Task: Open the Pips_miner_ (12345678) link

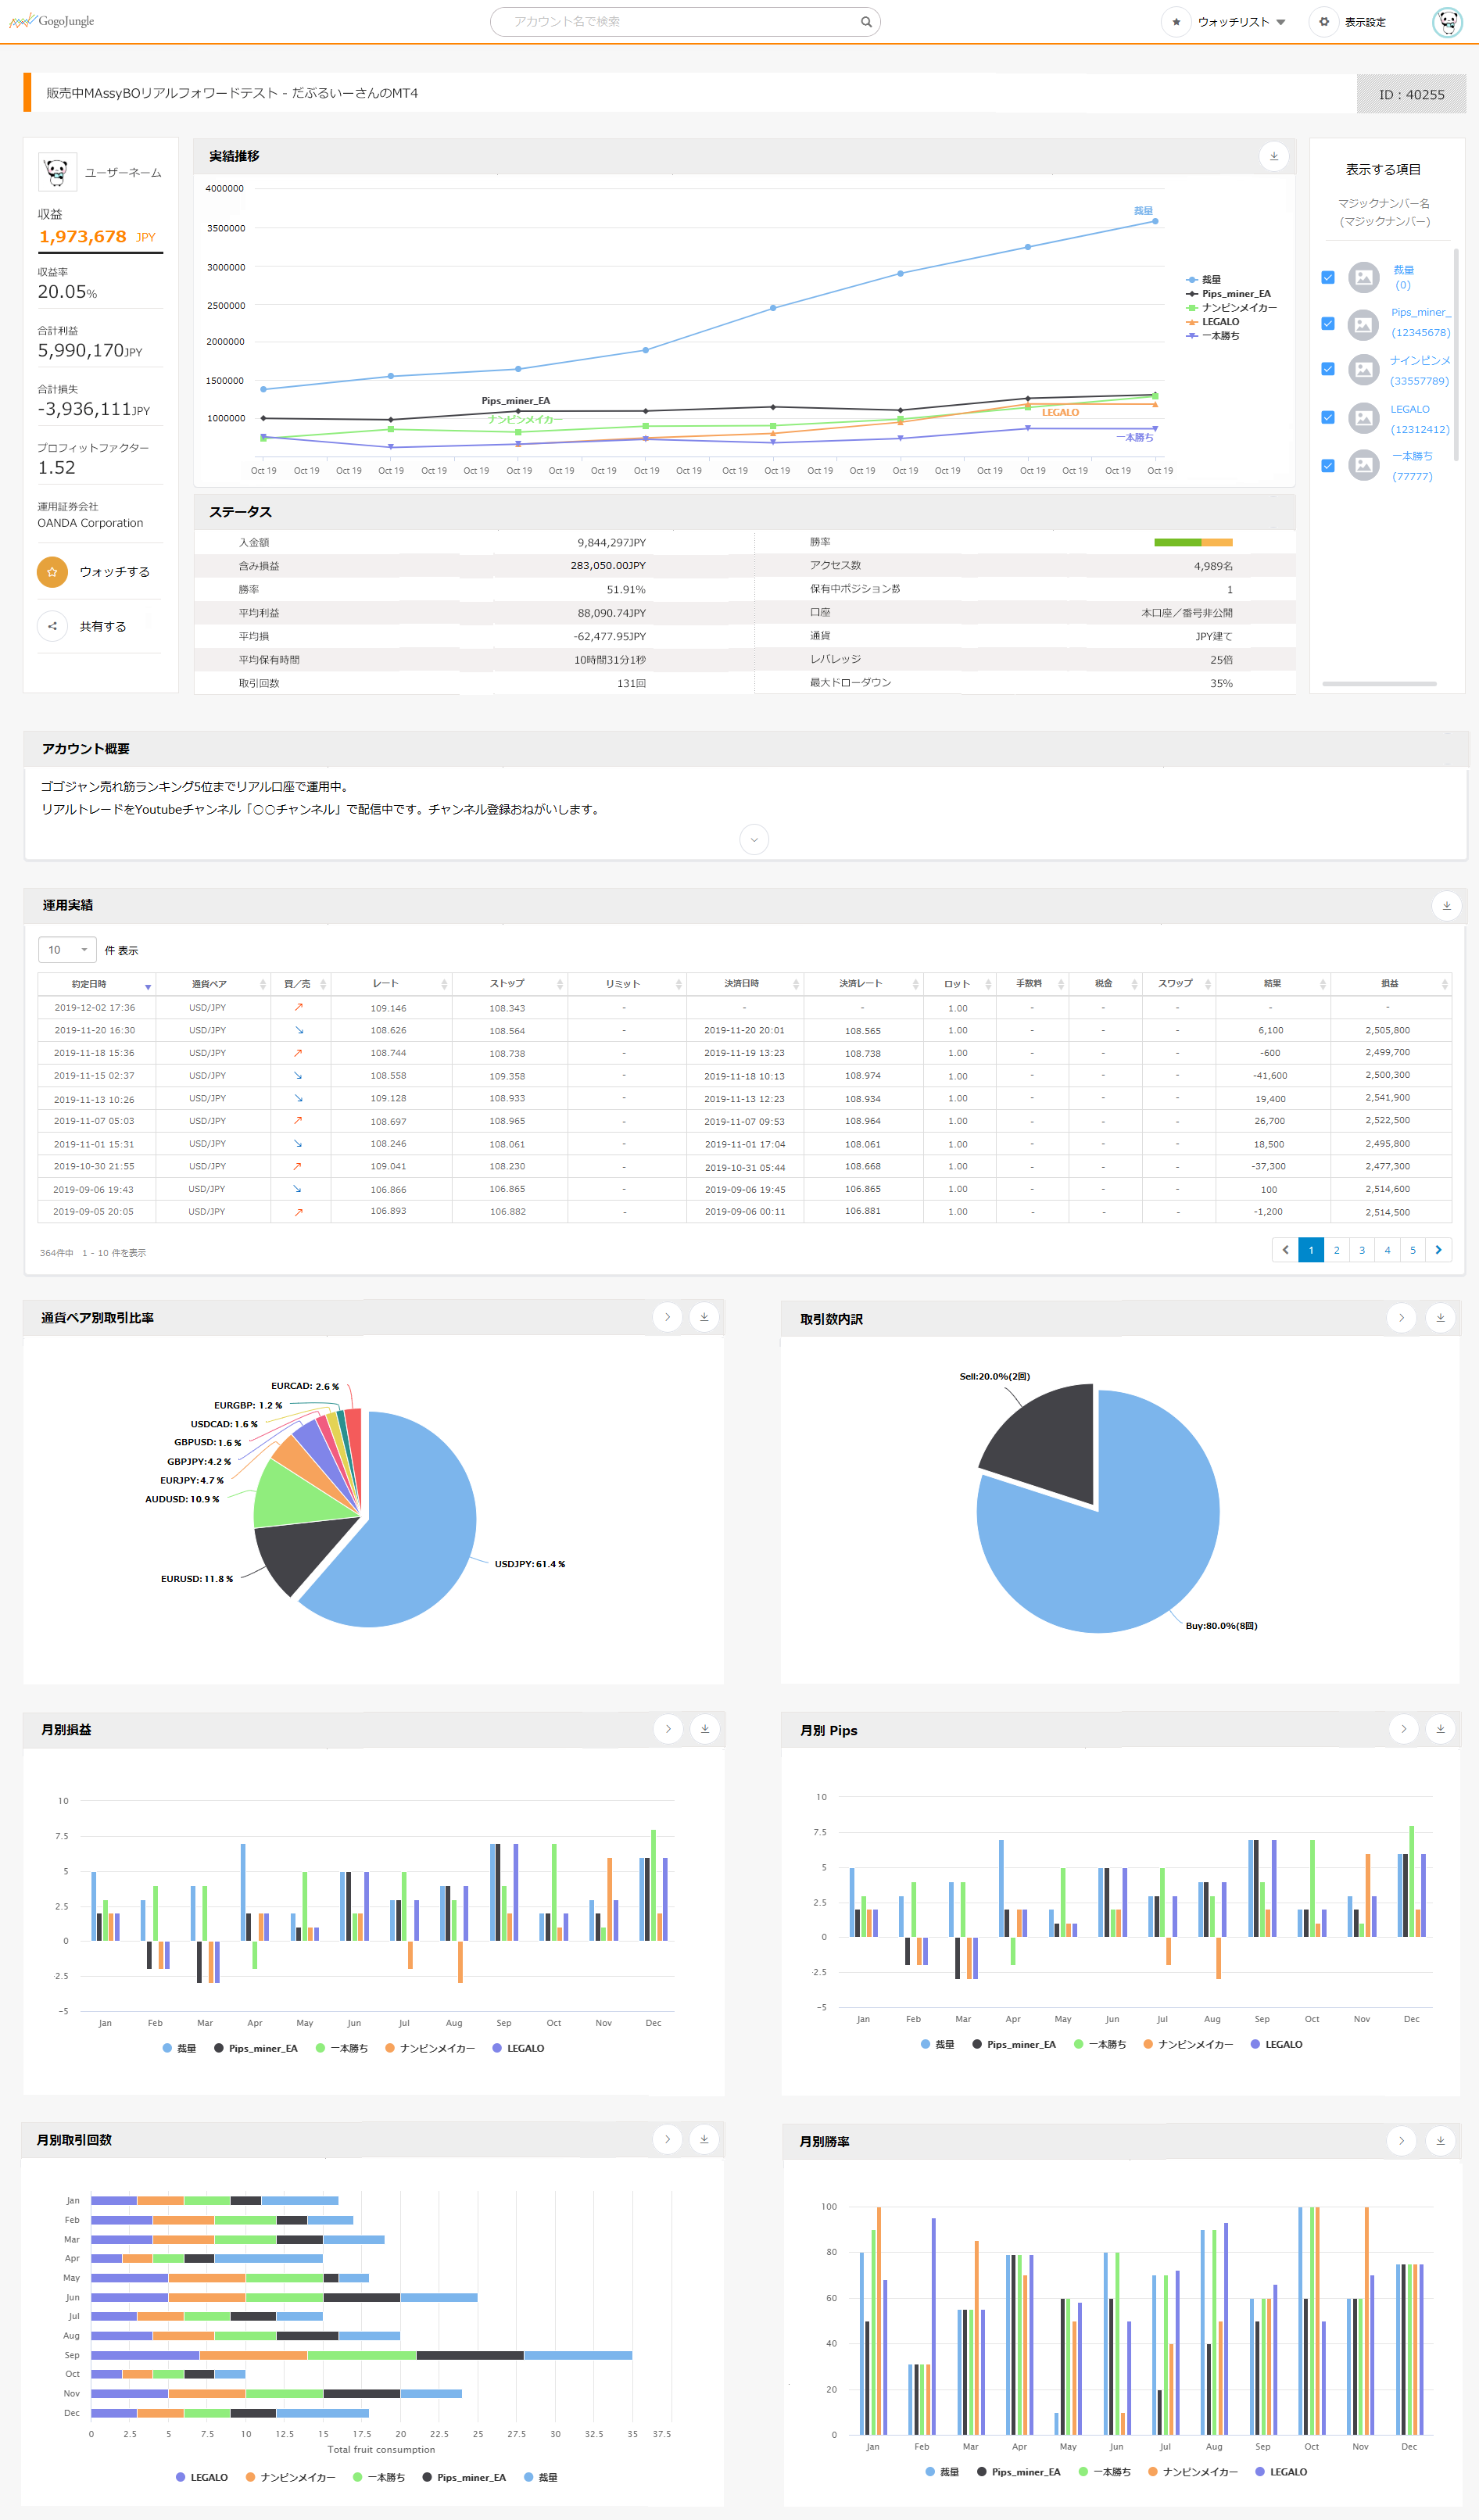Action: tap(1420, 322)
